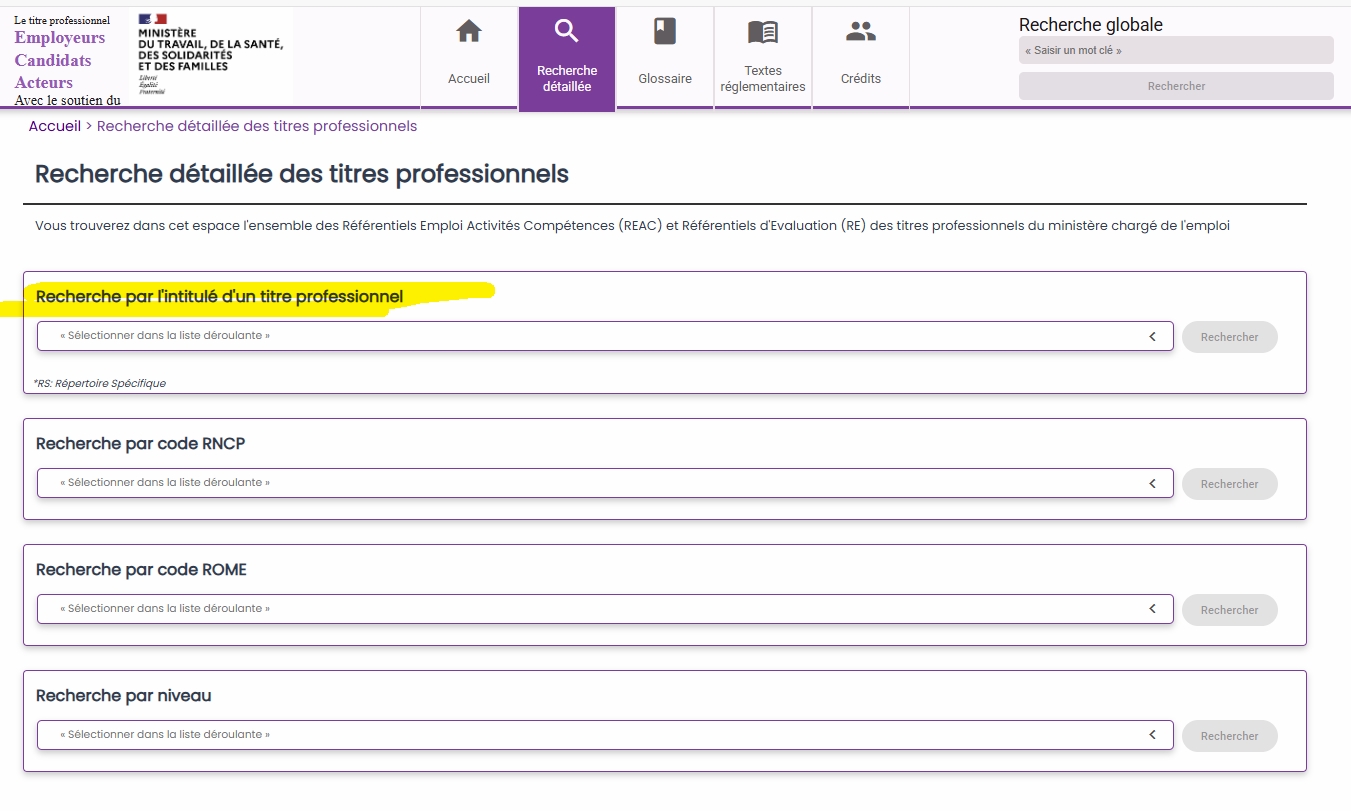This screenshot has height=811, width=1351.
Task: Open the Crédits people icon
Action: tap(860, 32)
